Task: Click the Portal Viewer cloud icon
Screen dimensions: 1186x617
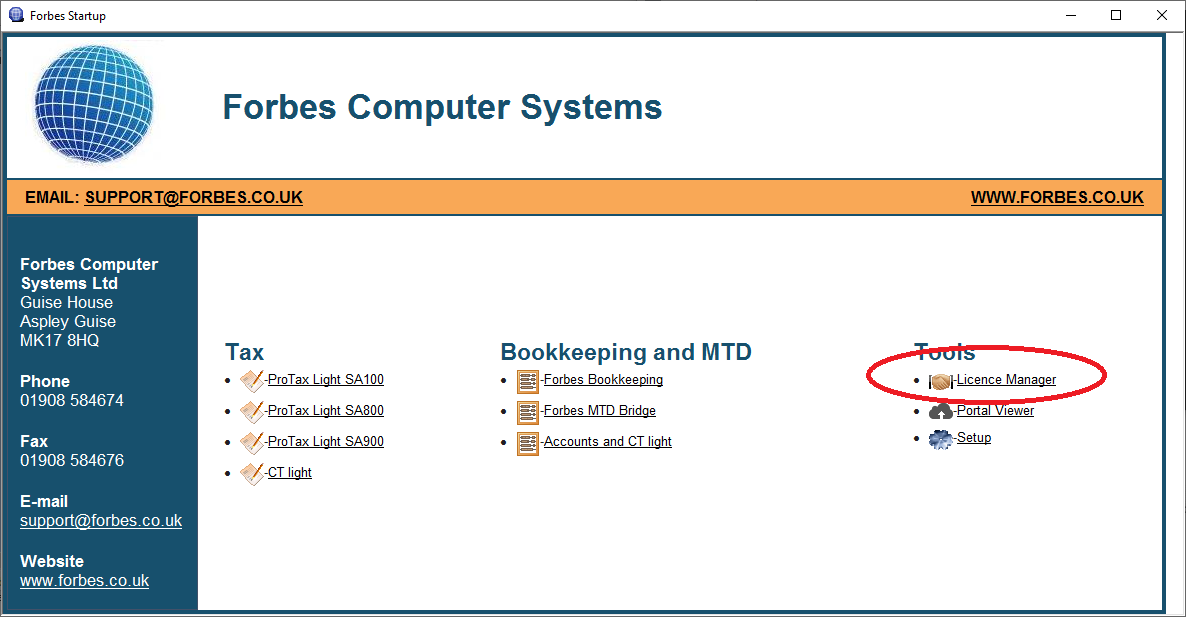Action: pos(941,411)
